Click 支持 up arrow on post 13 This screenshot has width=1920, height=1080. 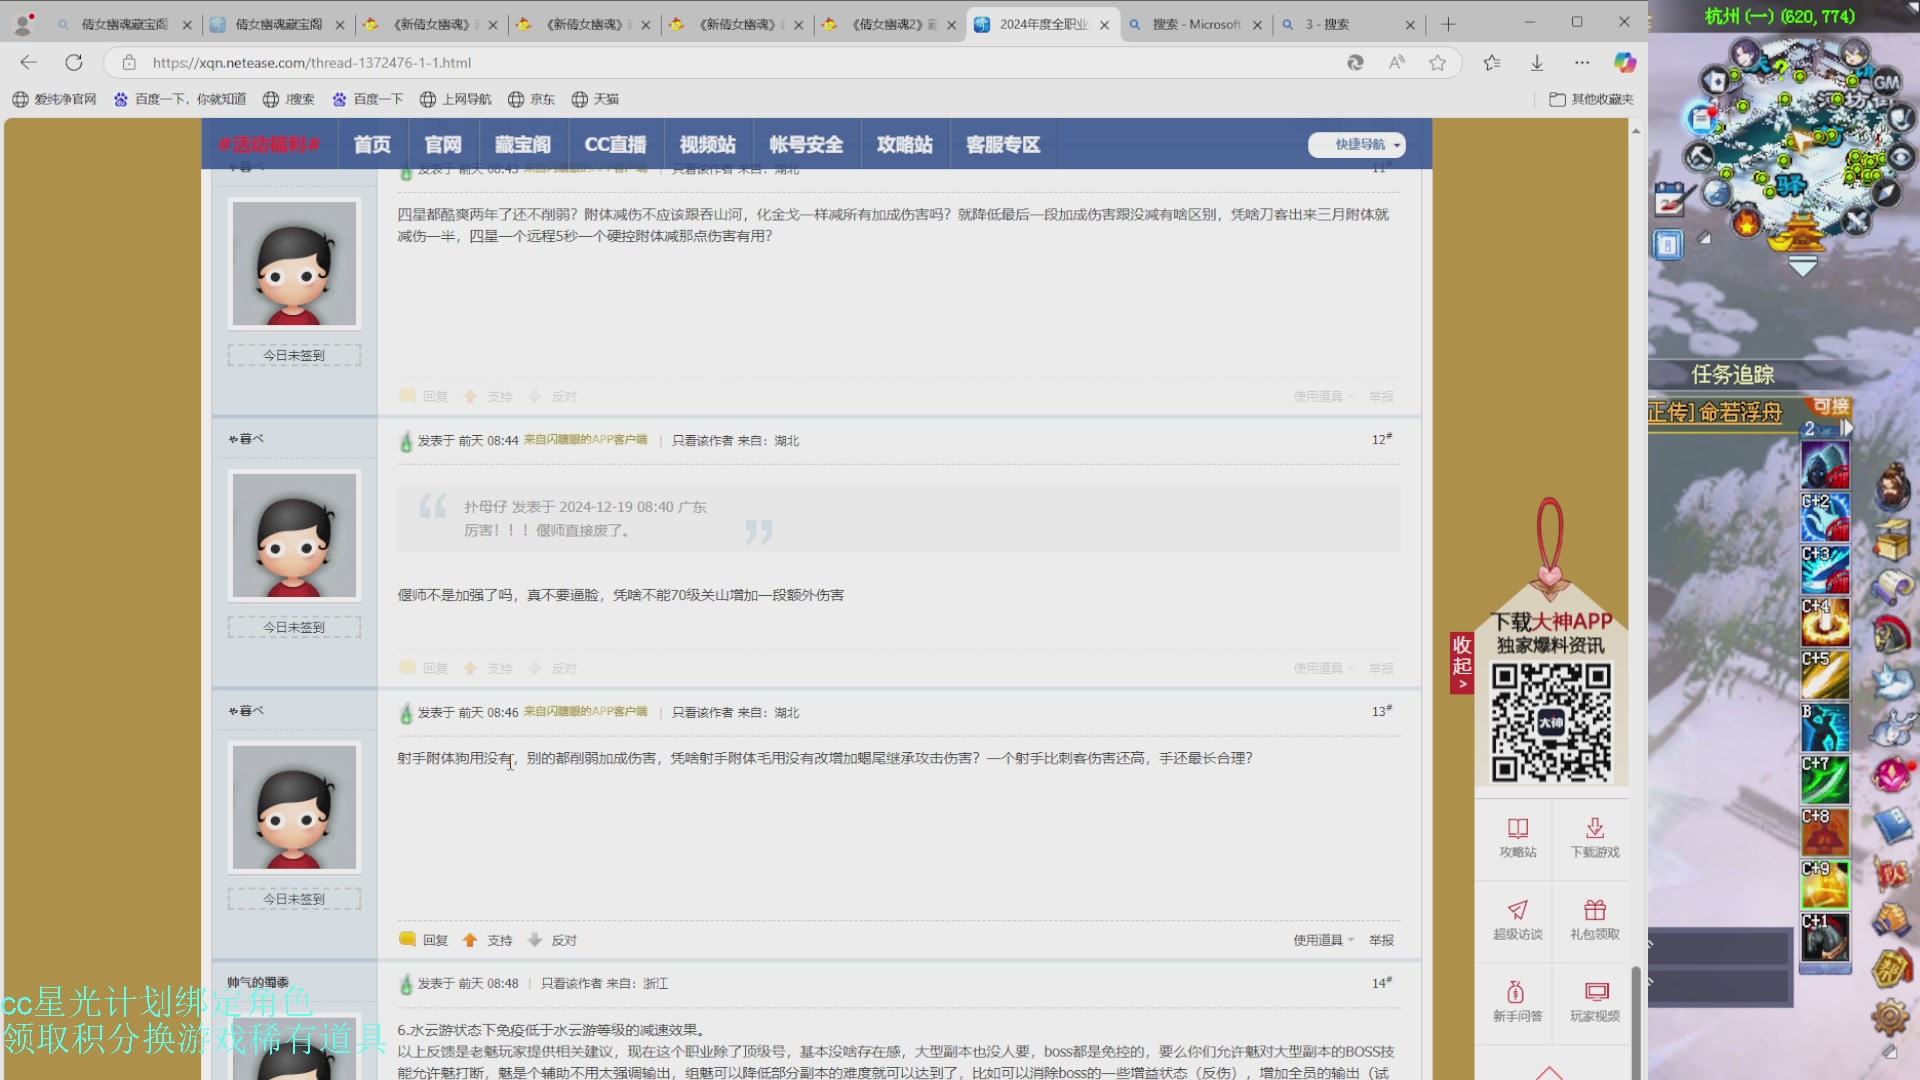487,940
